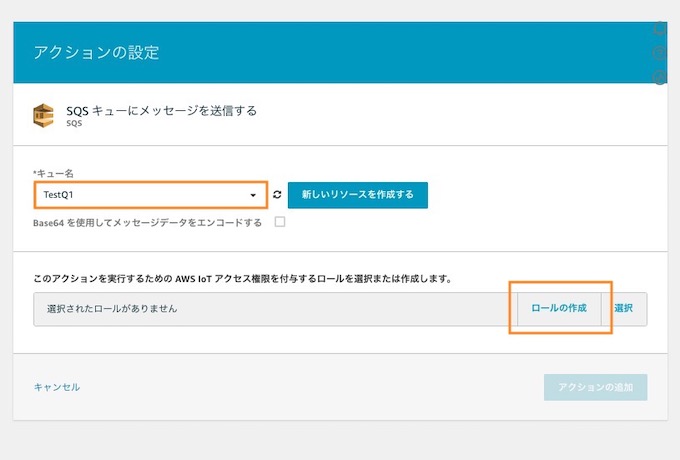Click the caret arrow in the queue name field
Image resolution: width=680 pixels, height=460 pixels.
[253, 195]
